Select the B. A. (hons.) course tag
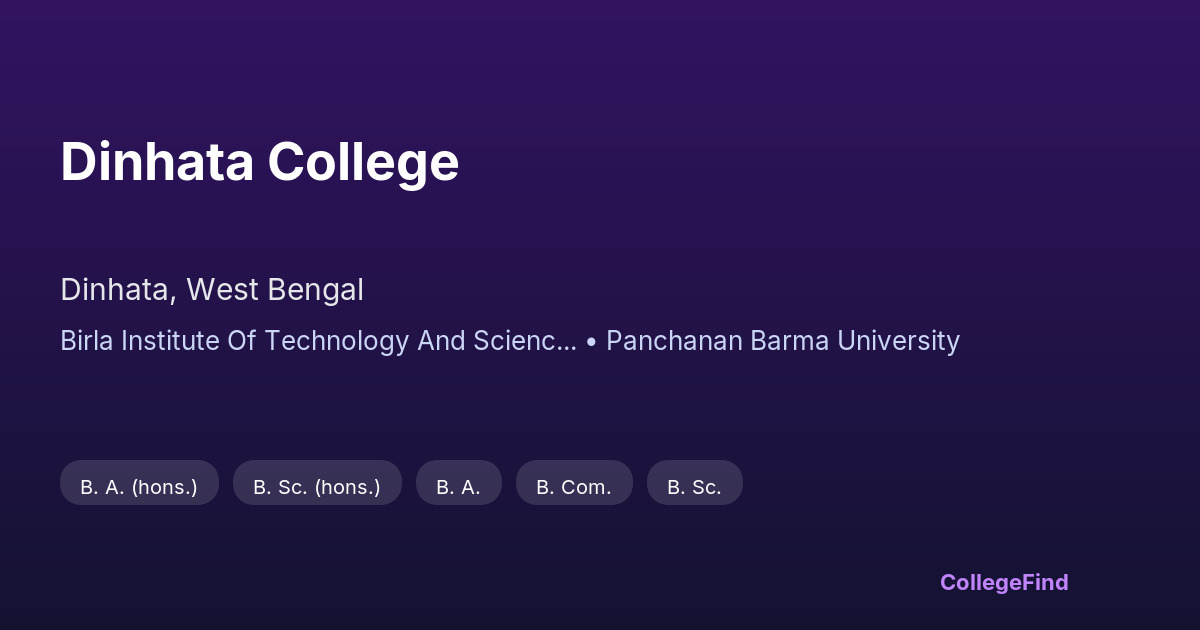The height and width of the screenshot is (630, 1200). click(139, 487)
